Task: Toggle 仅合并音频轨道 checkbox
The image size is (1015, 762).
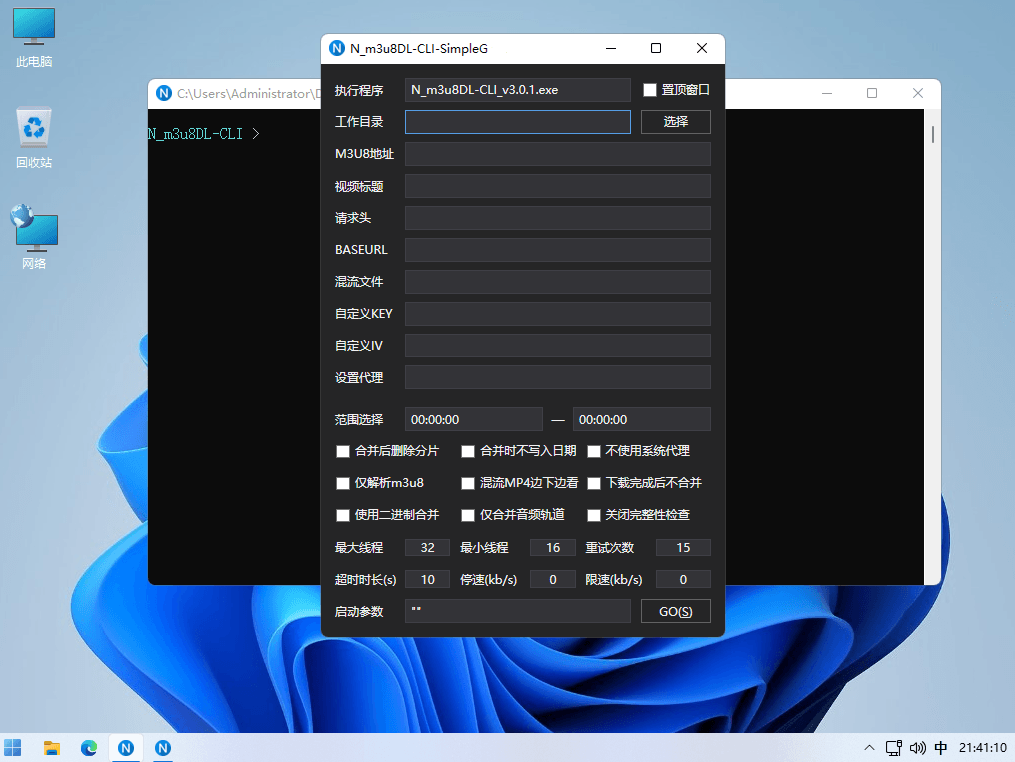Action: [x=468, y=515]
